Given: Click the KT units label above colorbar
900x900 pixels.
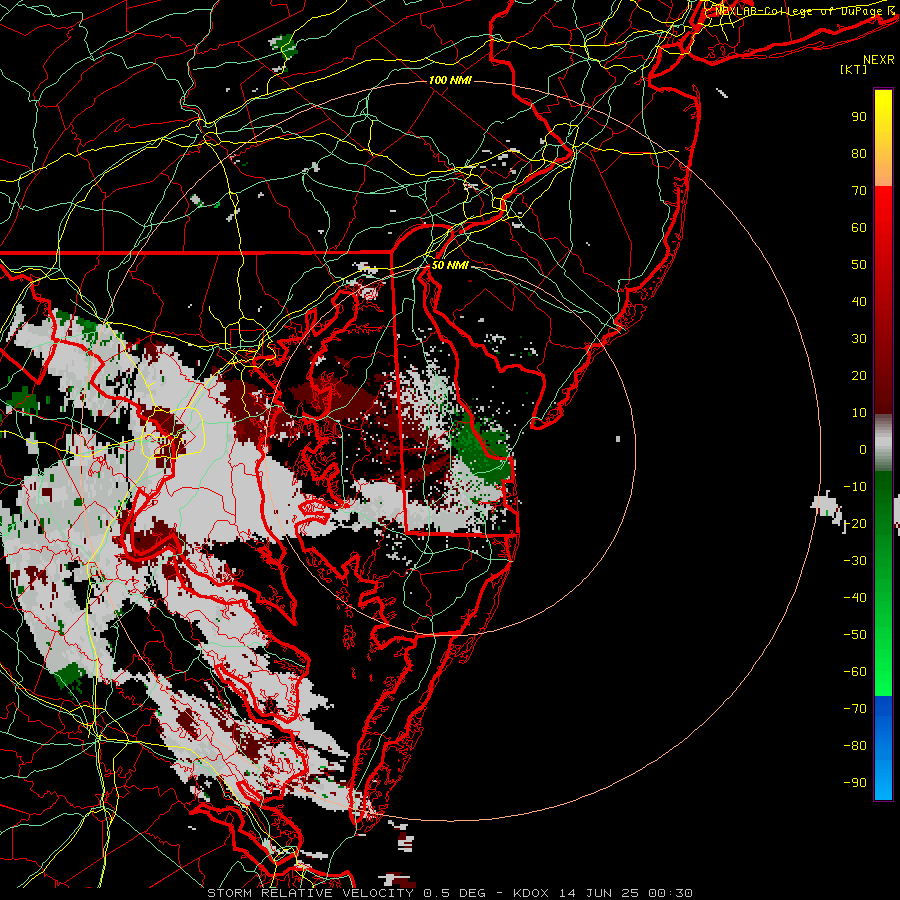Looking at the screenshot, I should coord(854,69).
